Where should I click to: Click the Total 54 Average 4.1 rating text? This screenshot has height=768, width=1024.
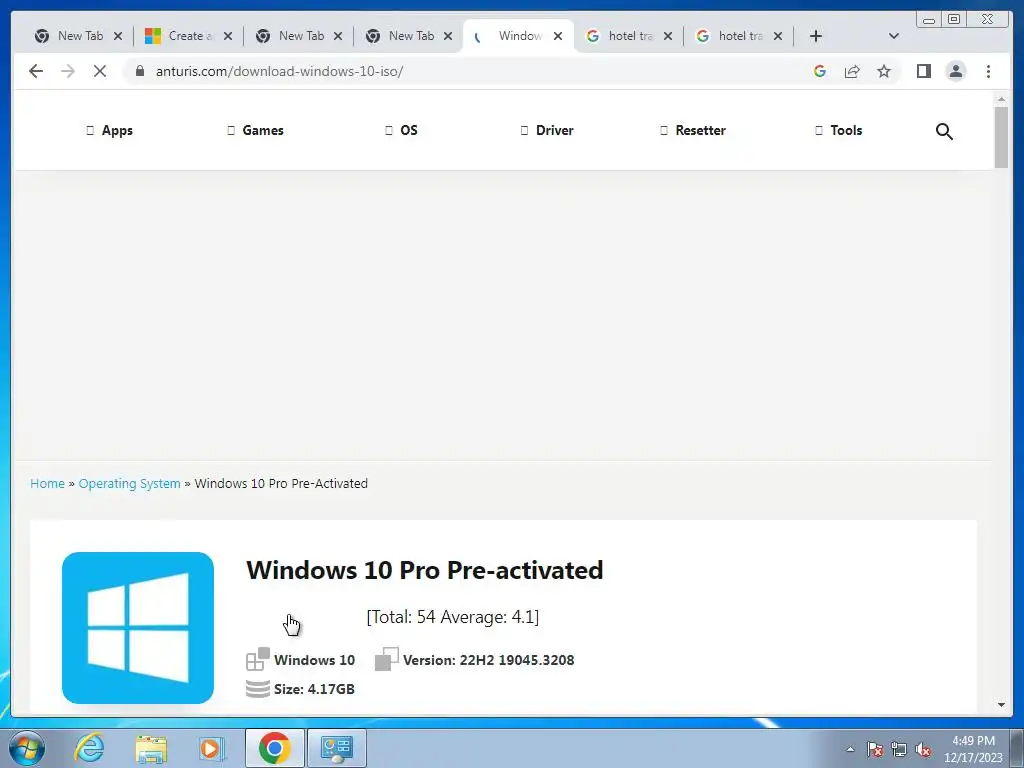453,617
